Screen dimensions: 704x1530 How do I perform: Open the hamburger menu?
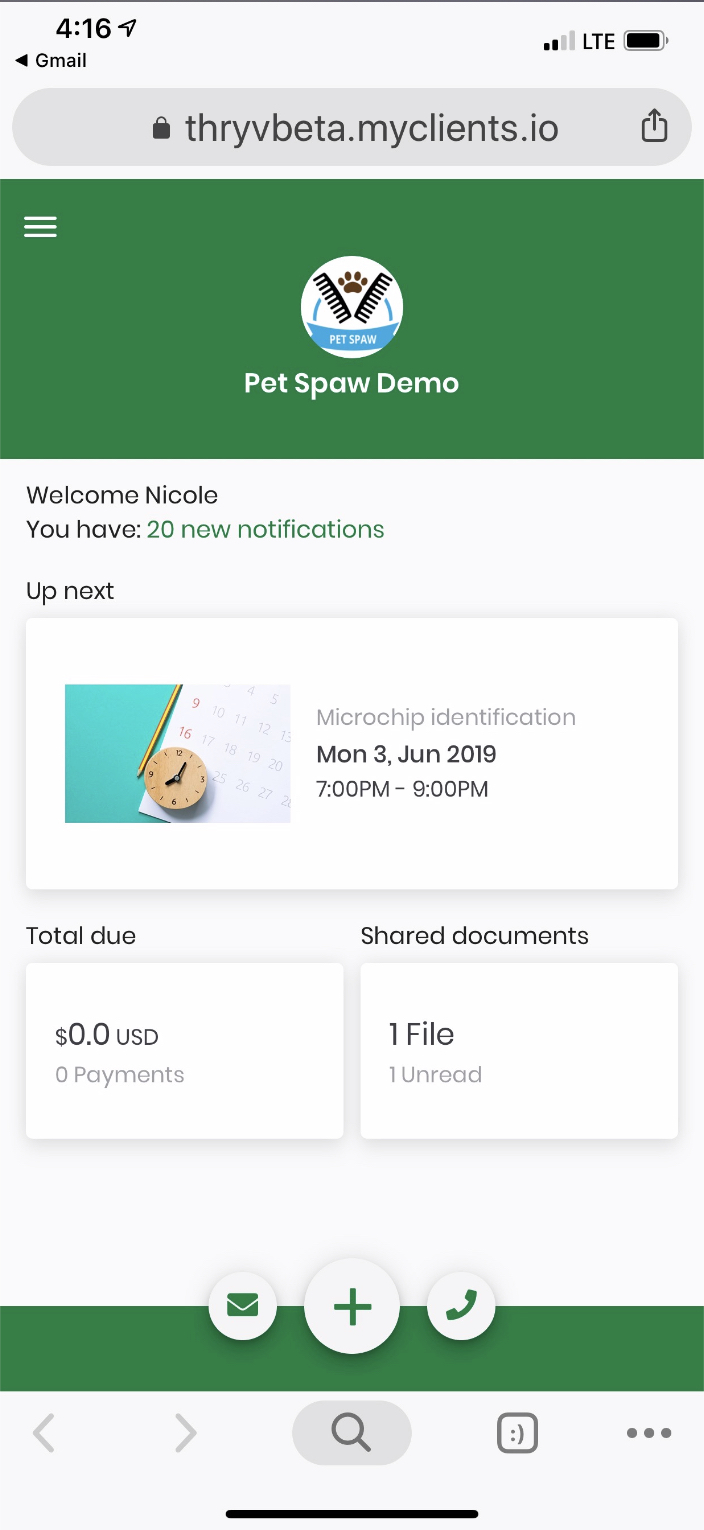pyautogui.click(x=40, y=227)
